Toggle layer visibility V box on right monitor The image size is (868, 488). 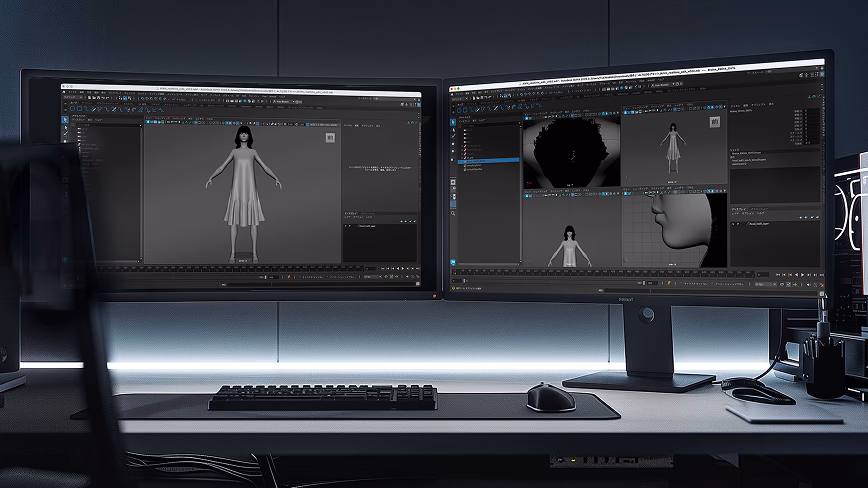click(733, 224)
